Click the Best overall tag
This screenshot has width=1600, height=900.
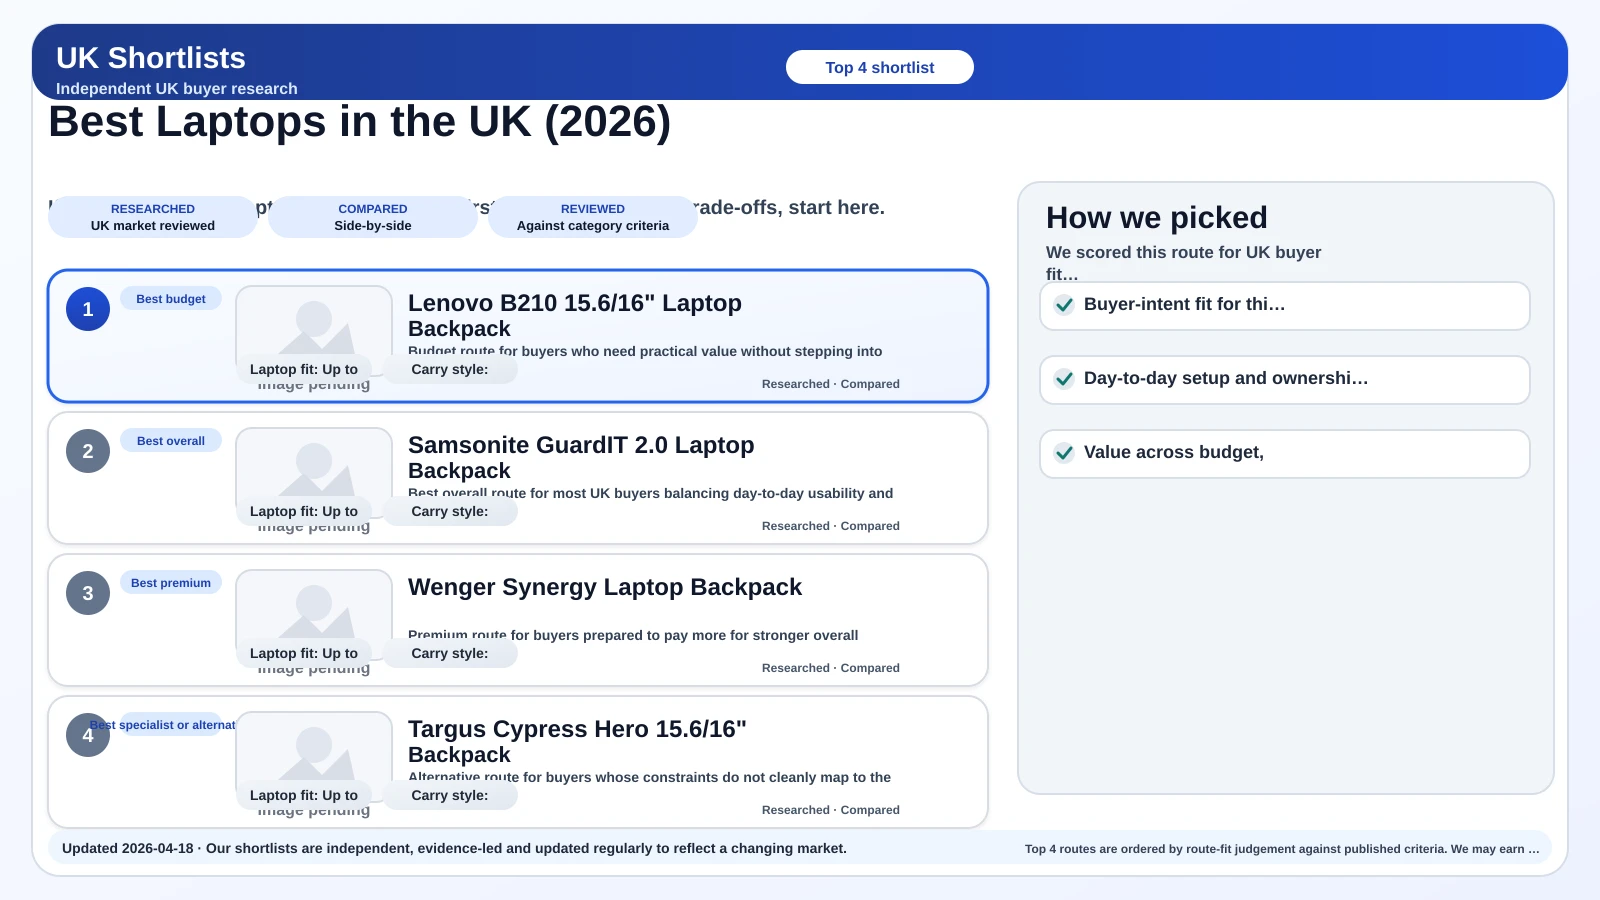[x=171, y=441]
